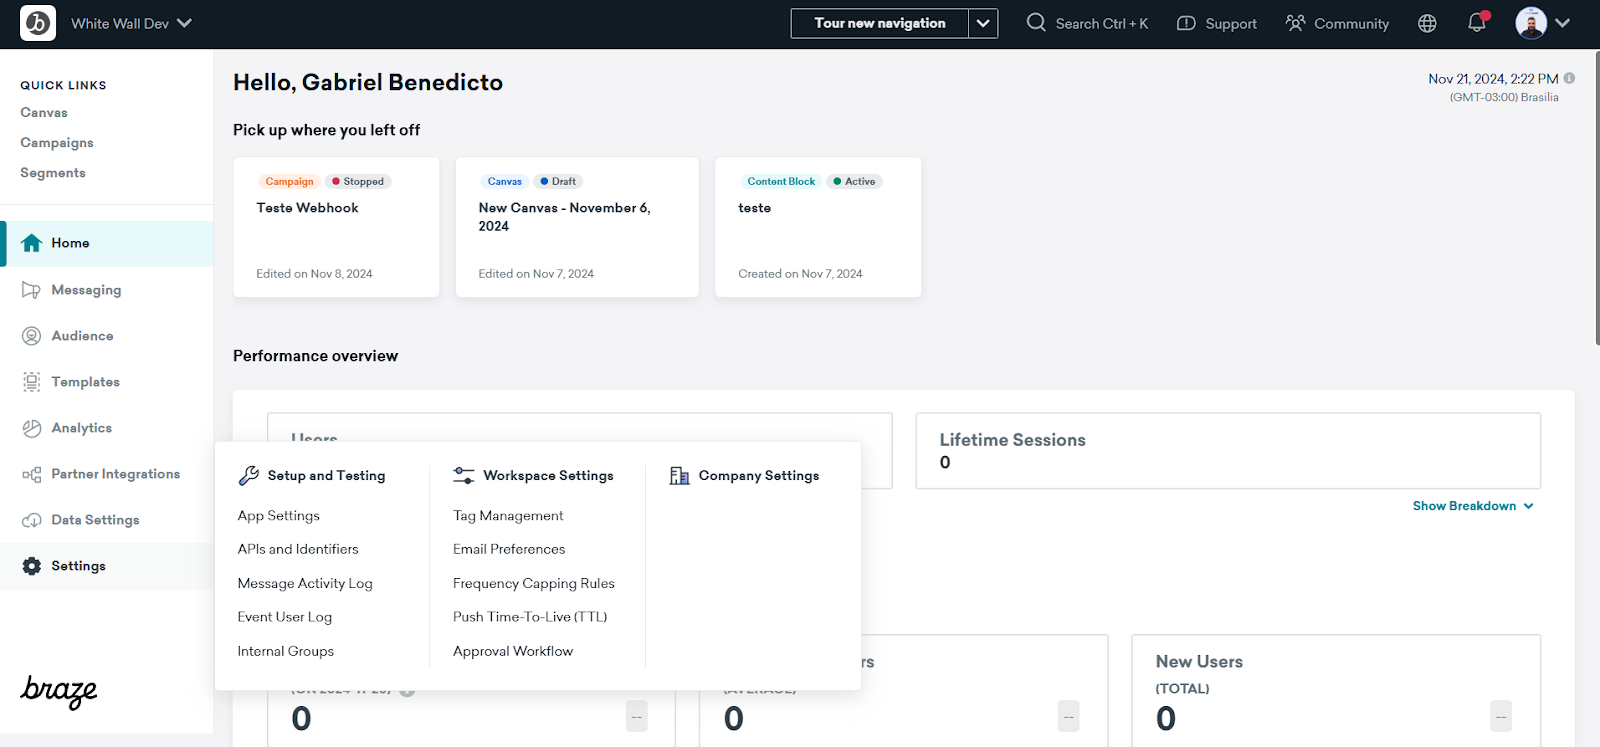Image resolution: width=1600 pixels, height=747 pixels.
Task: Open the teste content block card
Action: pos(818,227)
